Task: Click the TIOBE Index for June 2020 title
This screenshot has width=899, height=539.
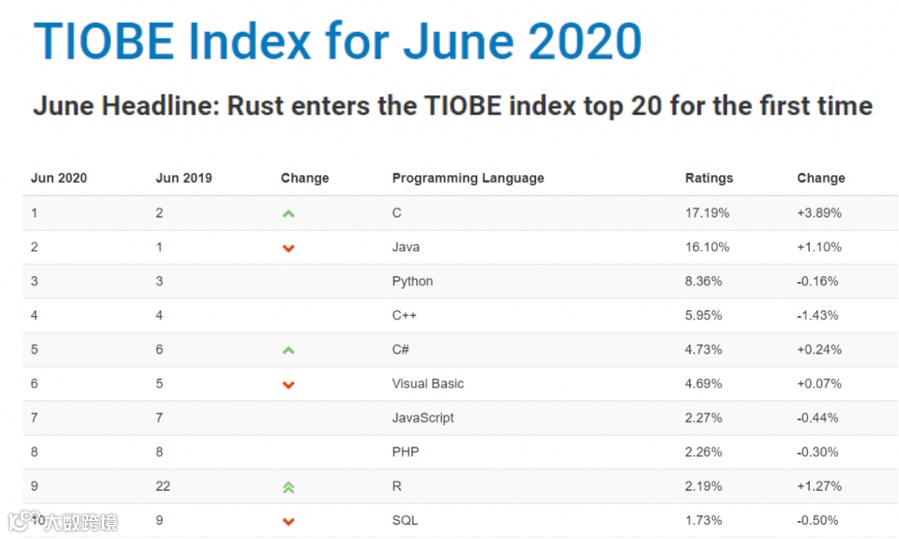Action: 338,41
